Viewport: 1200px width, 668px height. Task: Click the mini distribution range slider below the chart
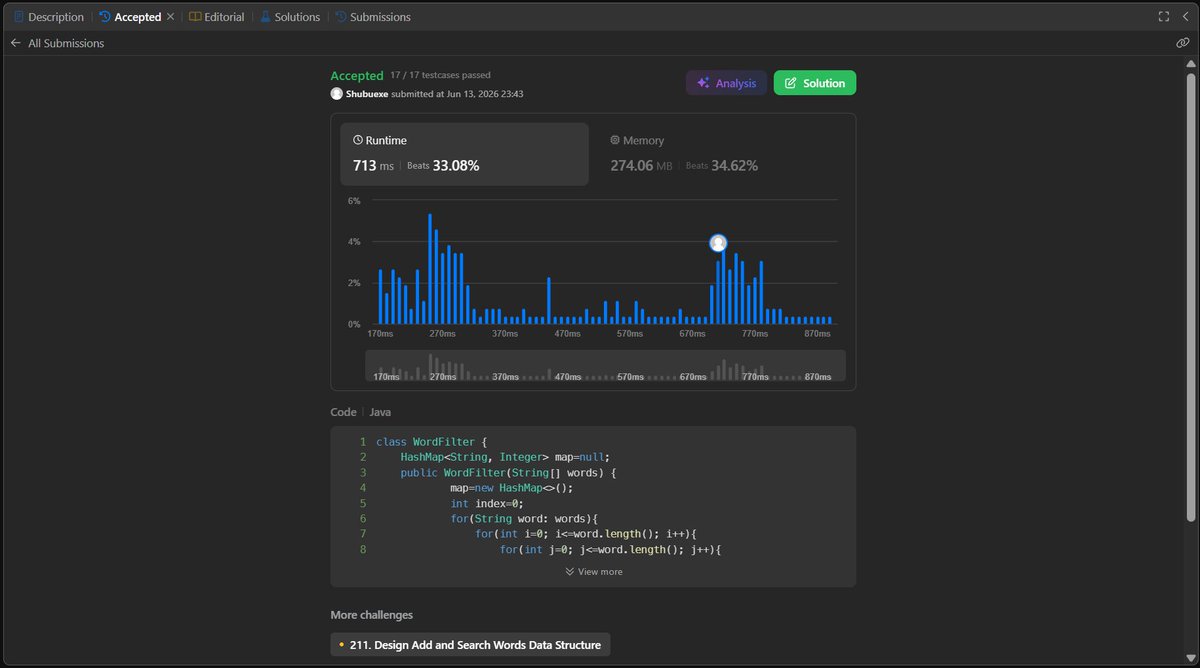click(605, 366)
